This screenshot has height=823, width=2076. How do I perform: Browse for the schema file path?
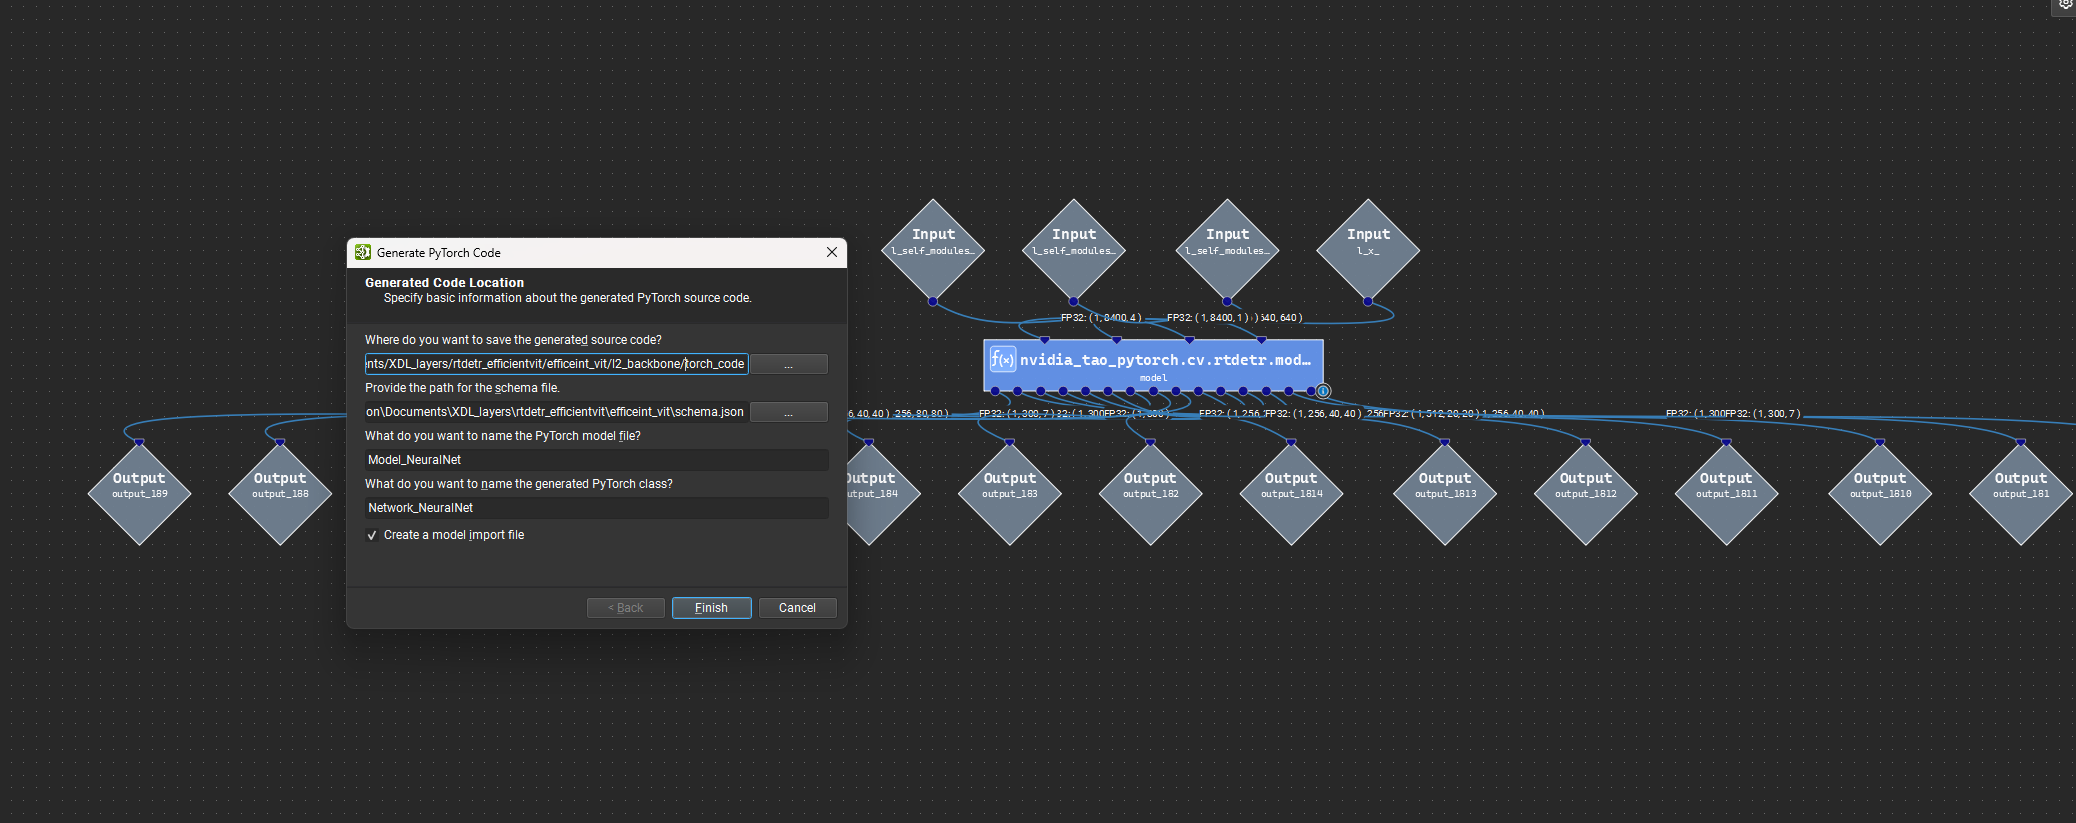[x=789, y=412]
